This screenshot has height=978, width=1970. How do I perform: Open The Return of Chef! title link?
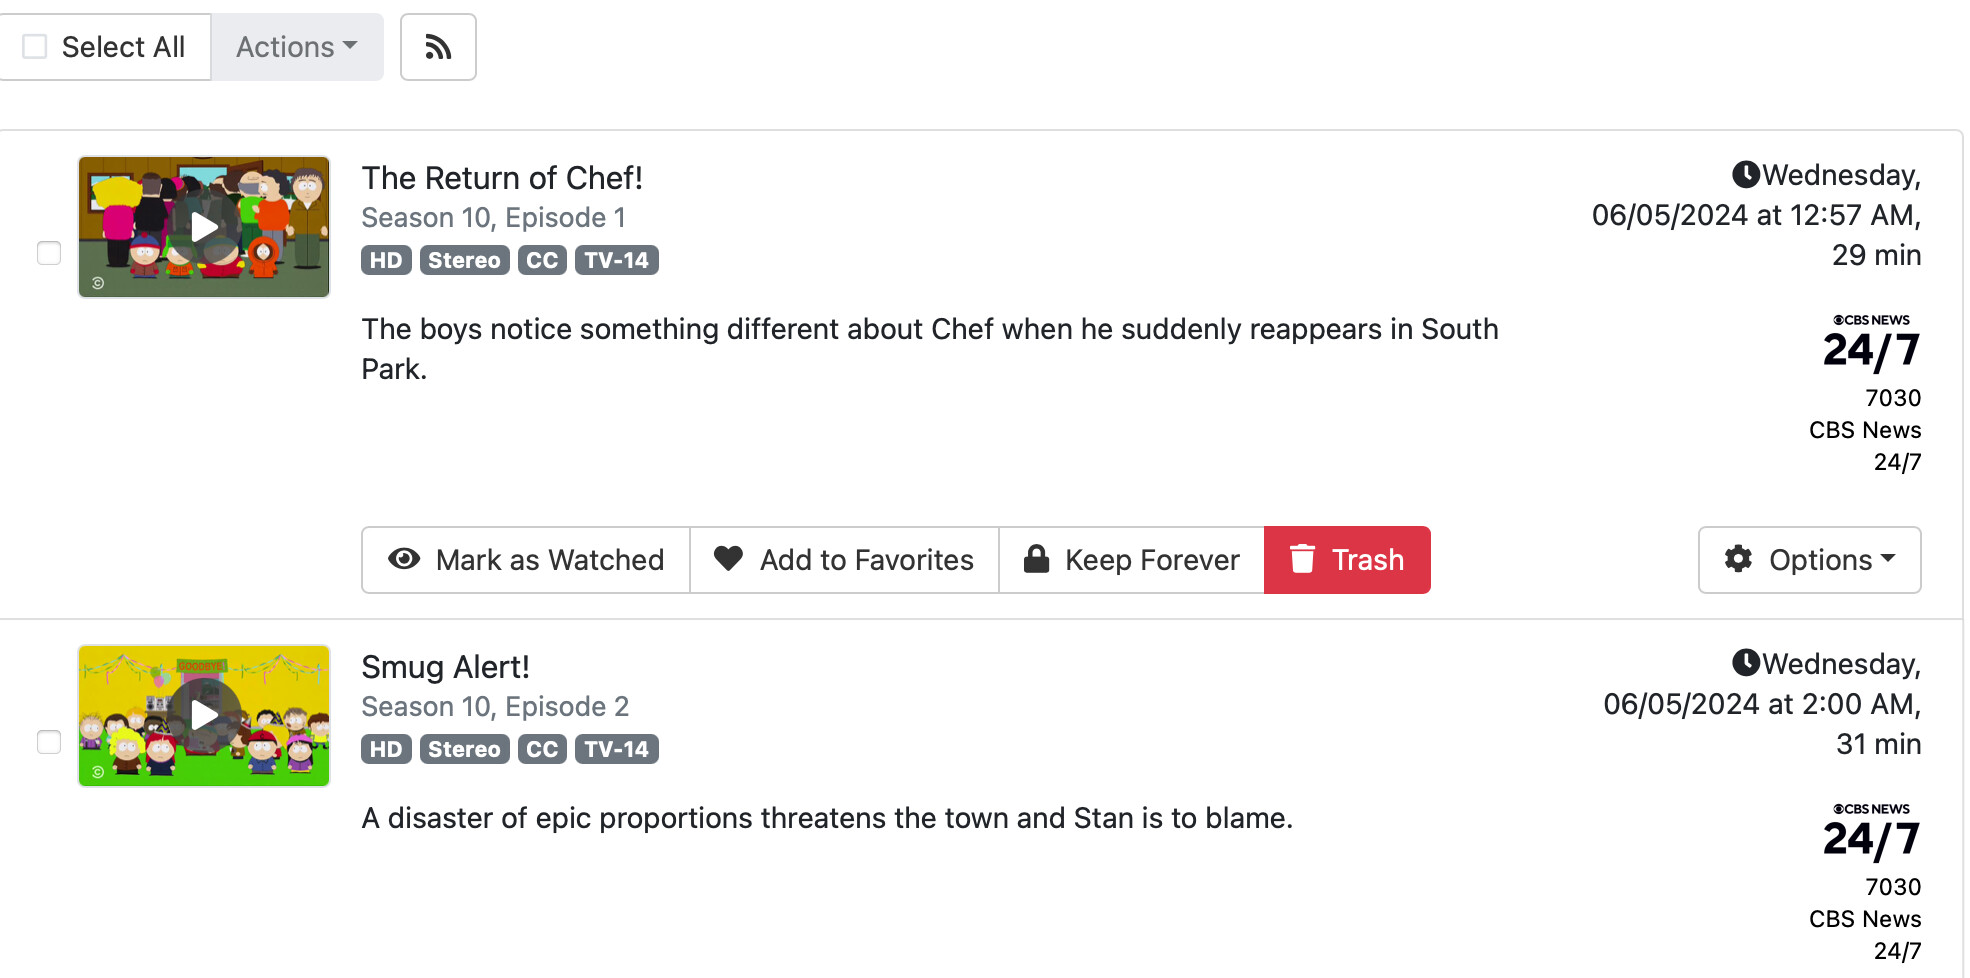pos(502,178)
